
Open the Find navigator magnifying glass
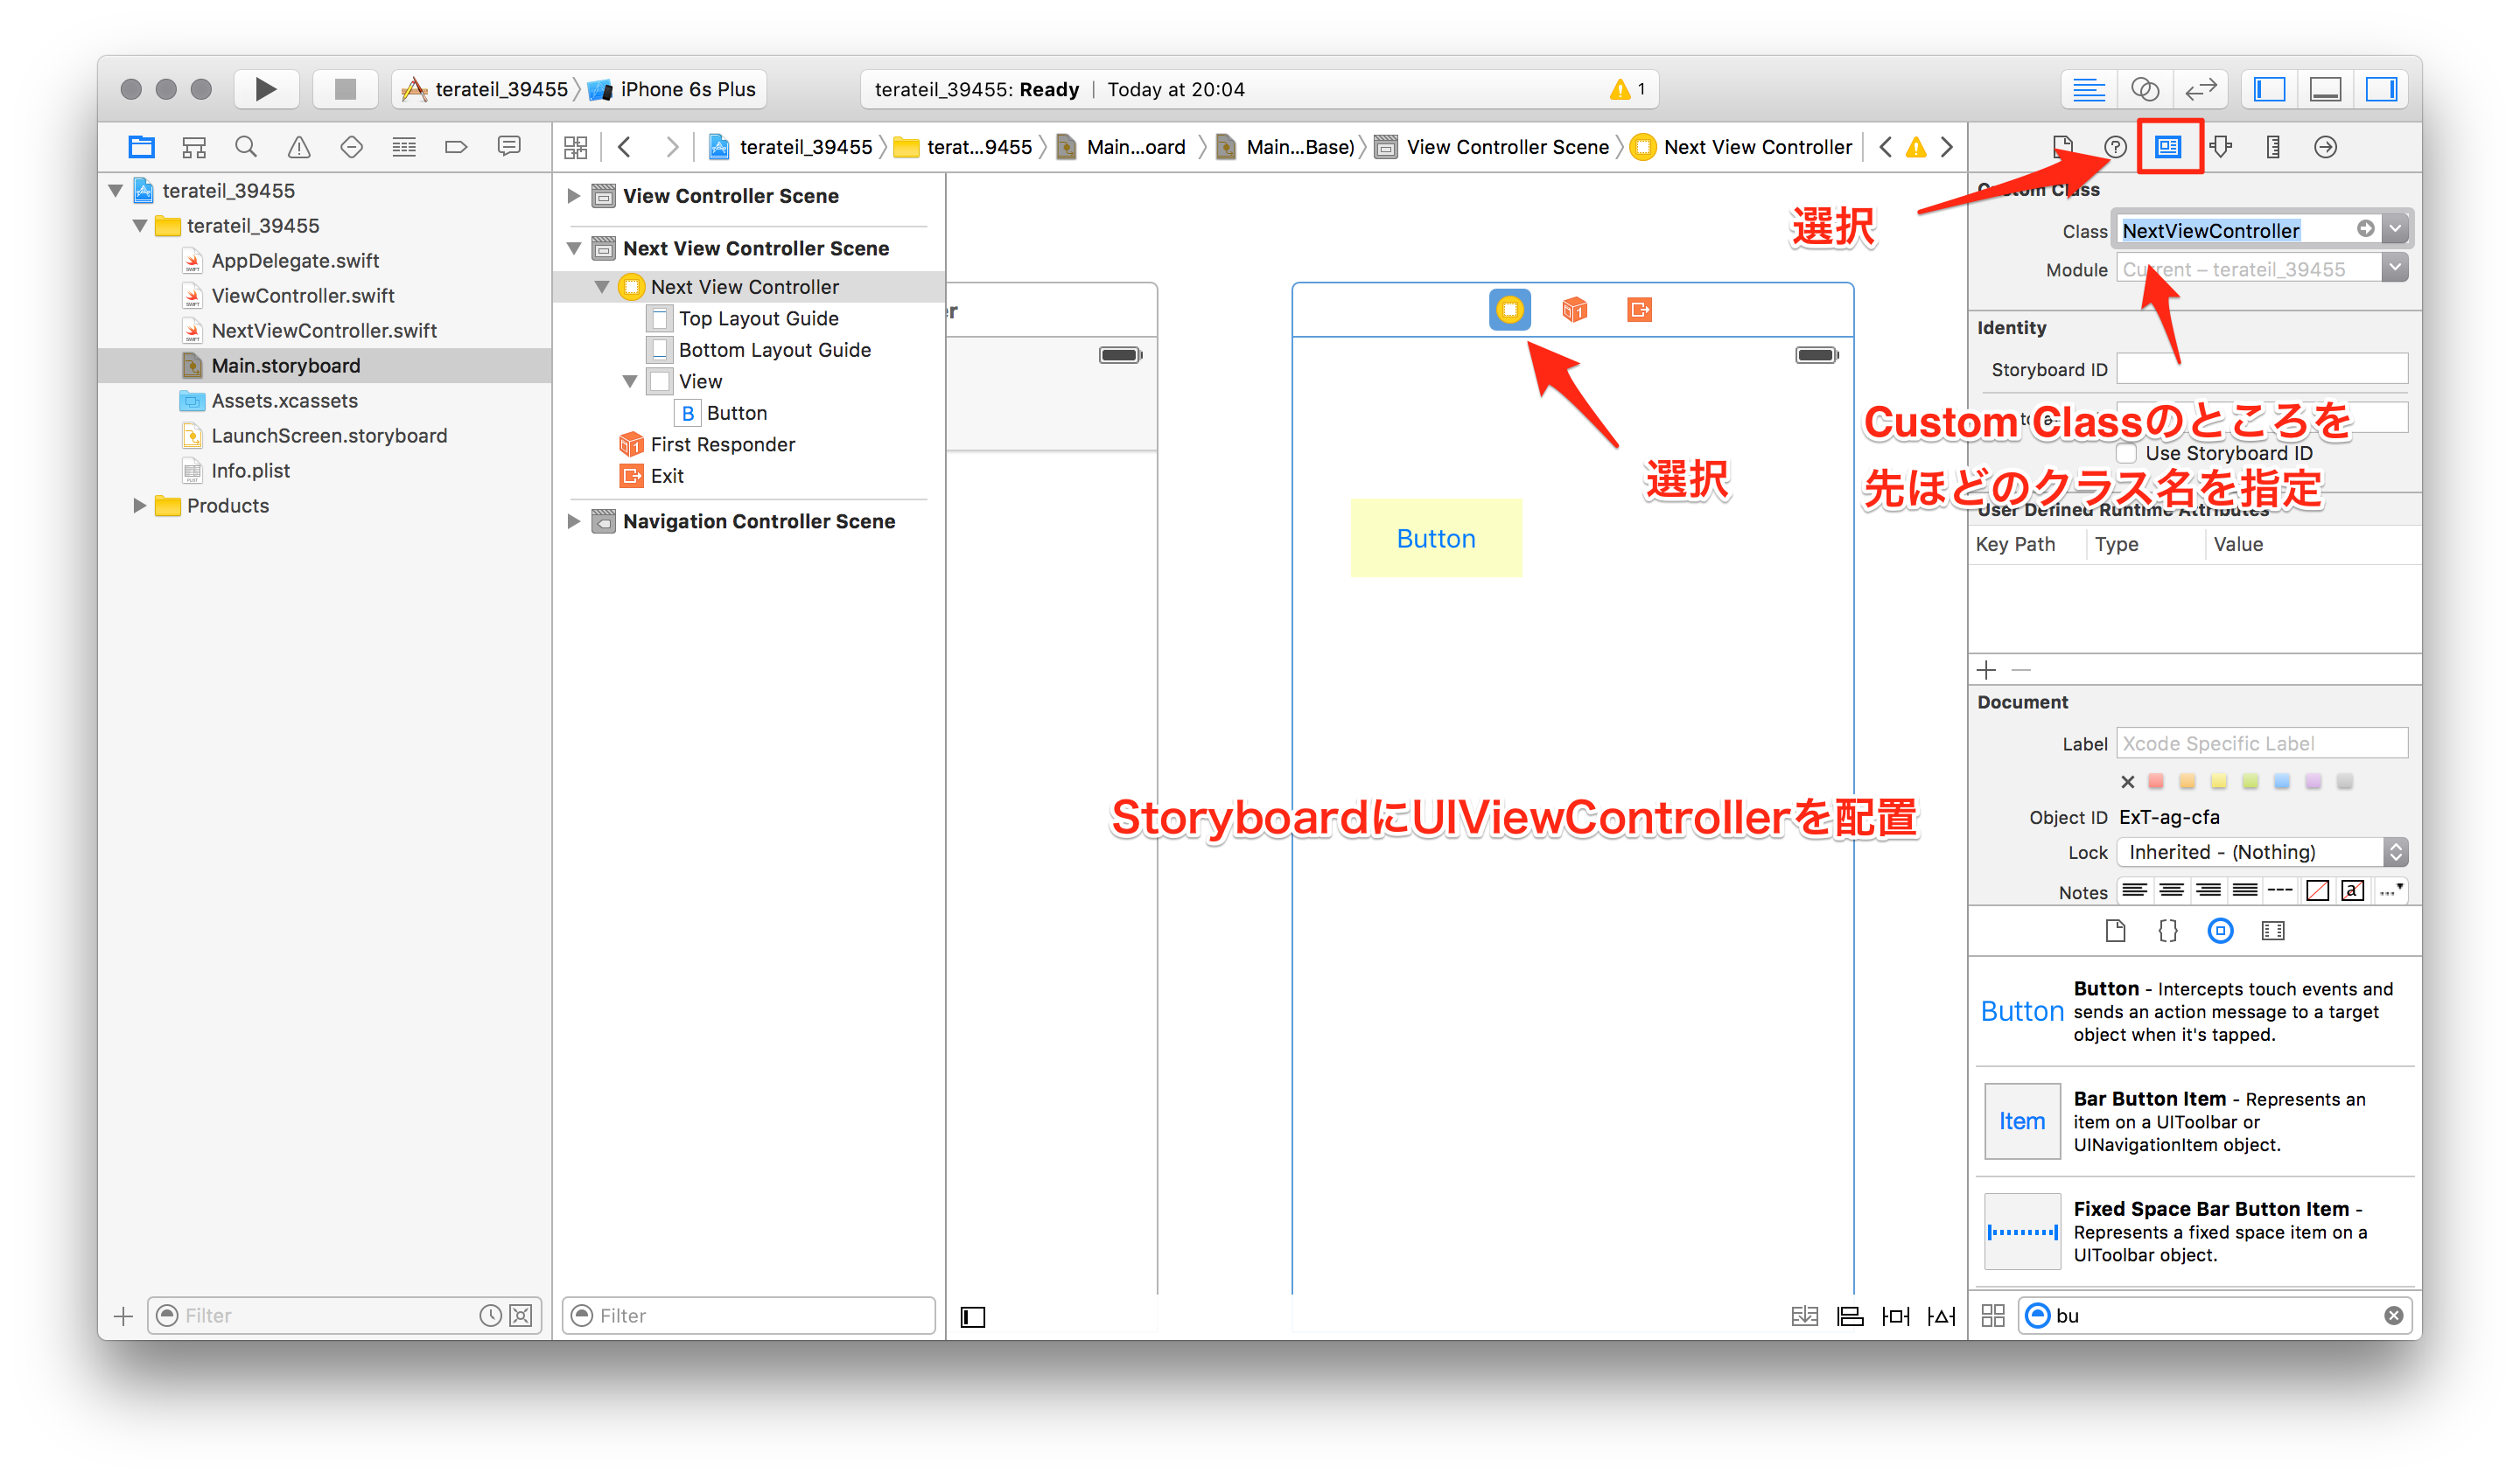point(246,146)
